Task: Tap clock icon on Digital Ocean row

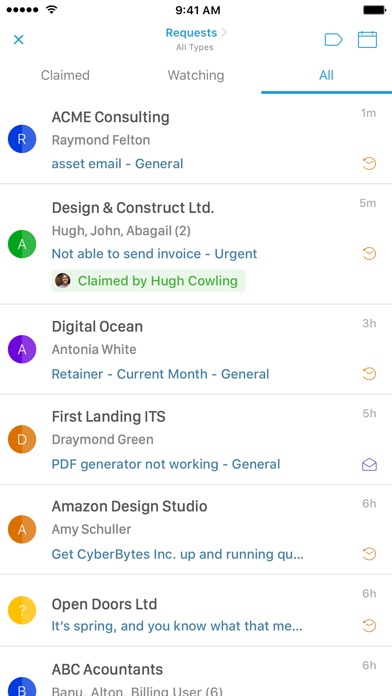Action: [x=369, y=374]
